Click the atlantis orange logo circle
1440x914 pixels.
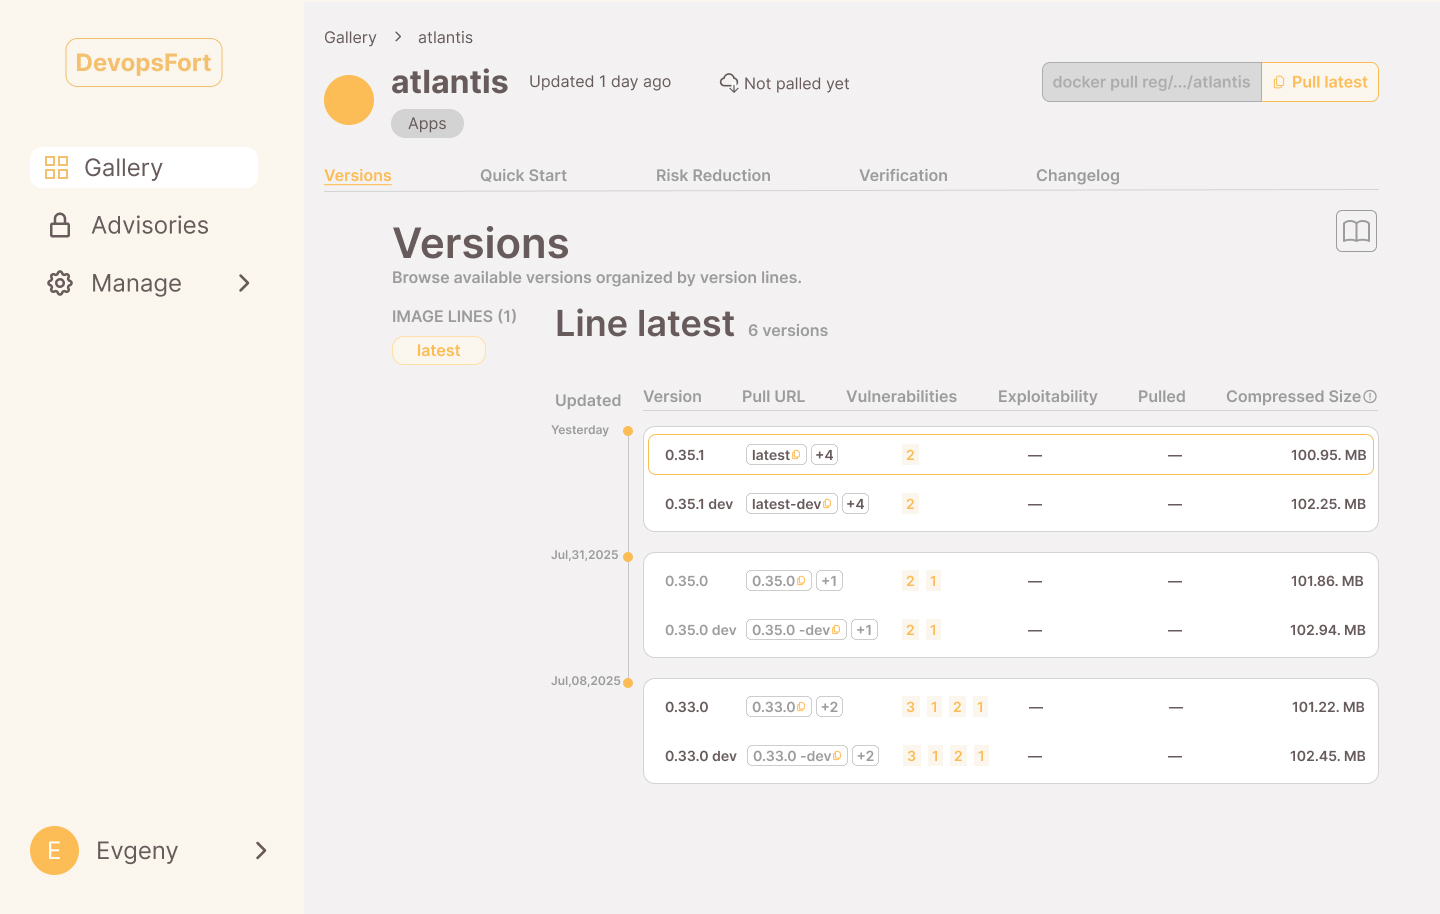pos(349,100)
